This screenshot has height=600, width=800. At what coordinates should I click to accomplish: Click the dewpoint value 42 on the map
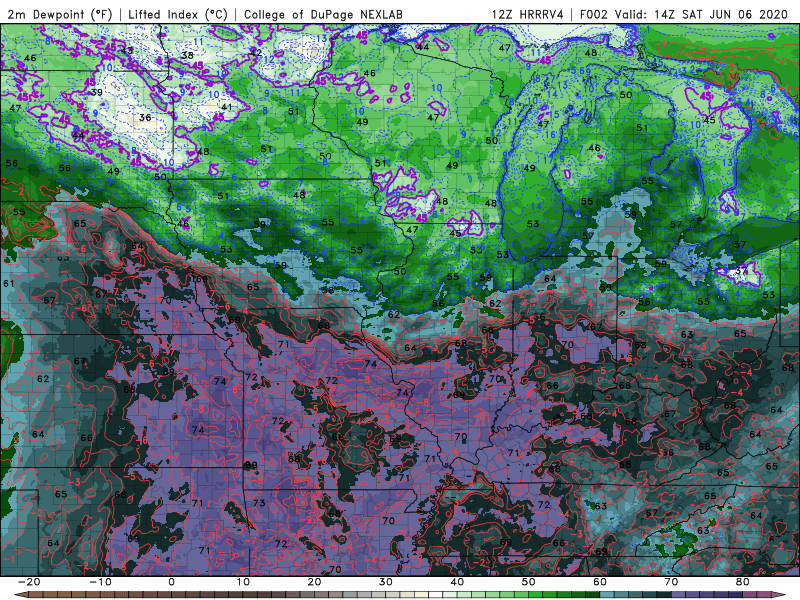(256, 53)
